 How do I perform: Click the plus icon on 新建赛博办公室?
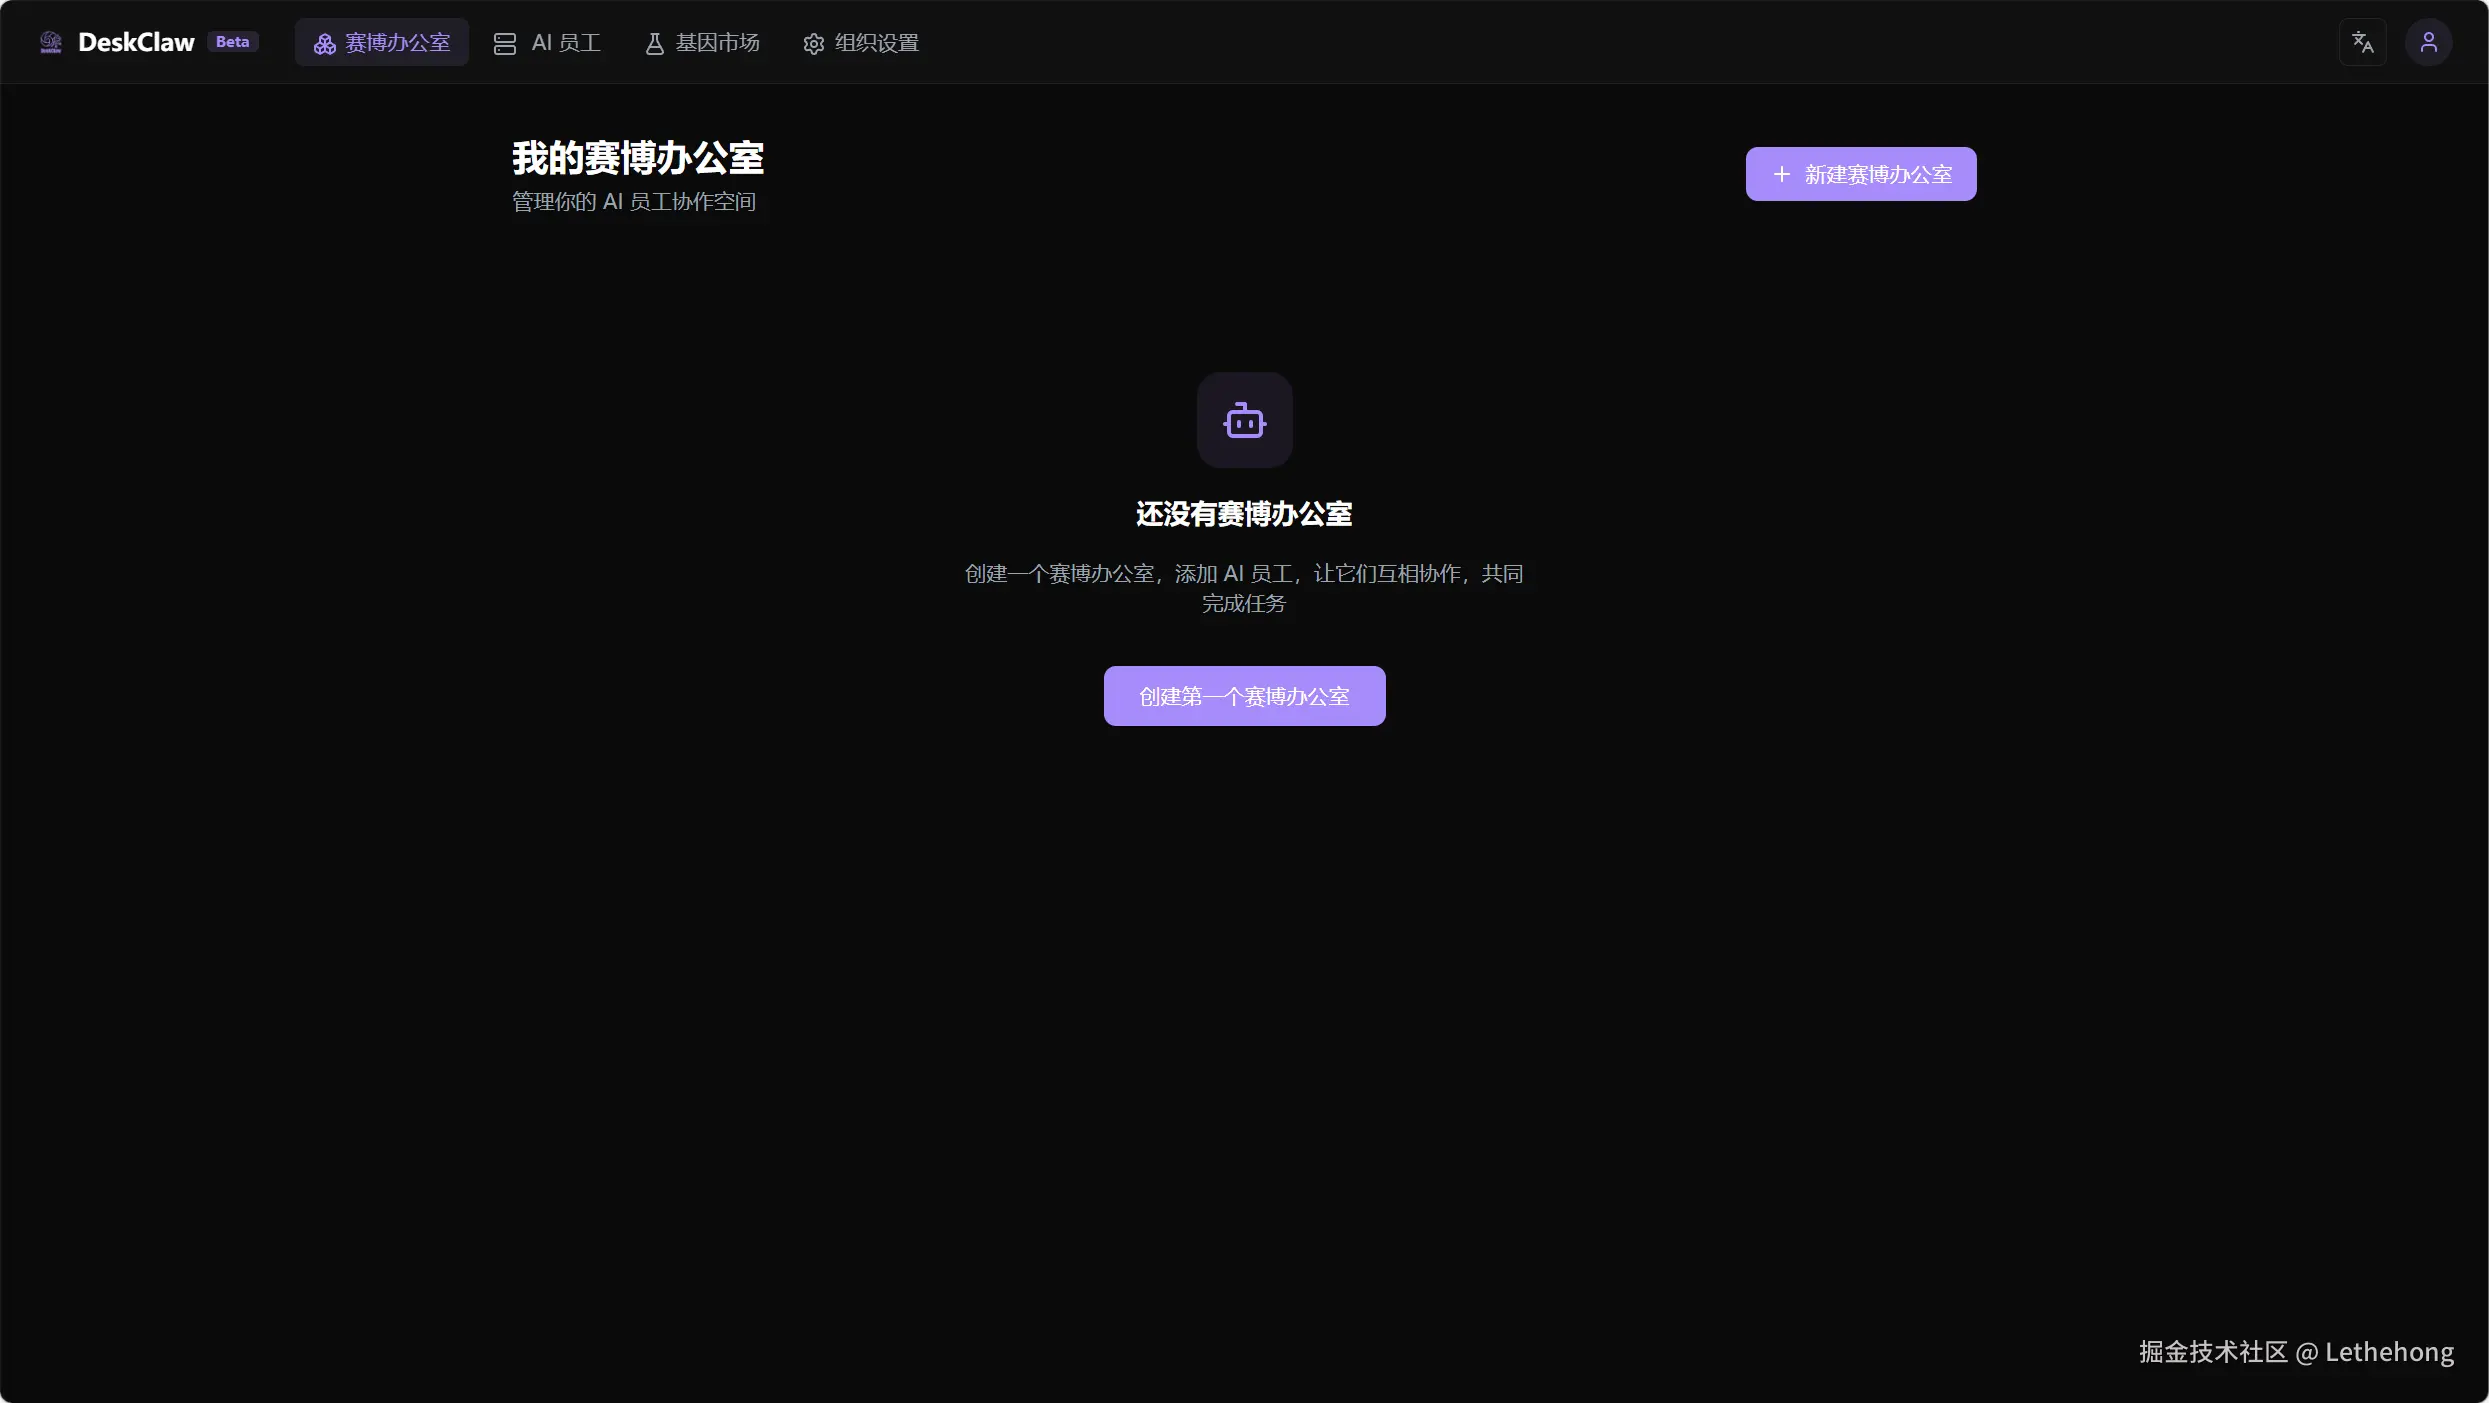(1781, 175)
